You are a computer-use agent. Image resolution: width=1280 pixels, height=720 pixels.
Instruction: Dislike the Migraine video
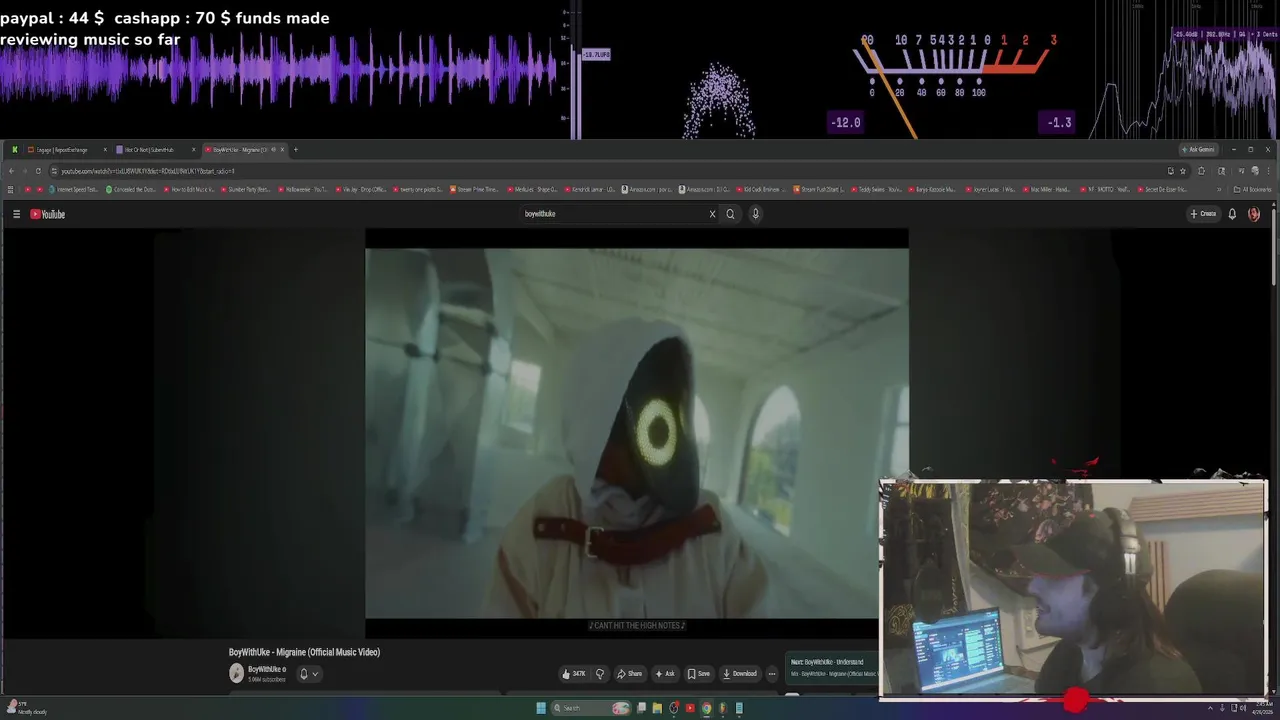coord(600,674)
